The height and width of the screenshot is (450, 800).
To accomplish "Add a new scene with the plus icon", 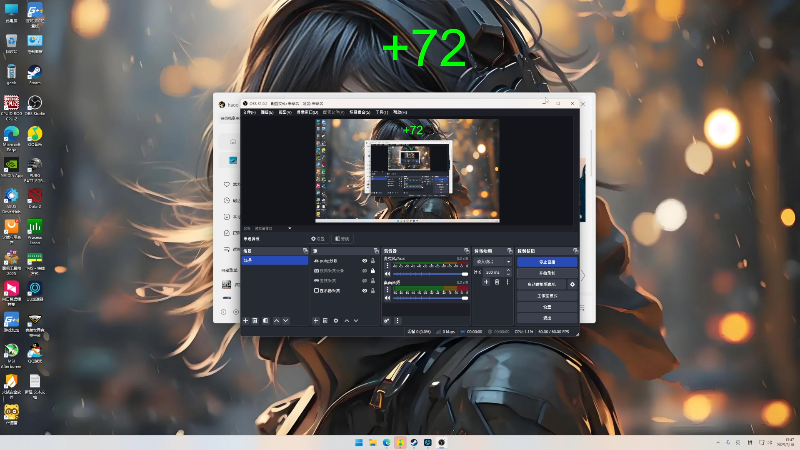I will click(245, 320).
